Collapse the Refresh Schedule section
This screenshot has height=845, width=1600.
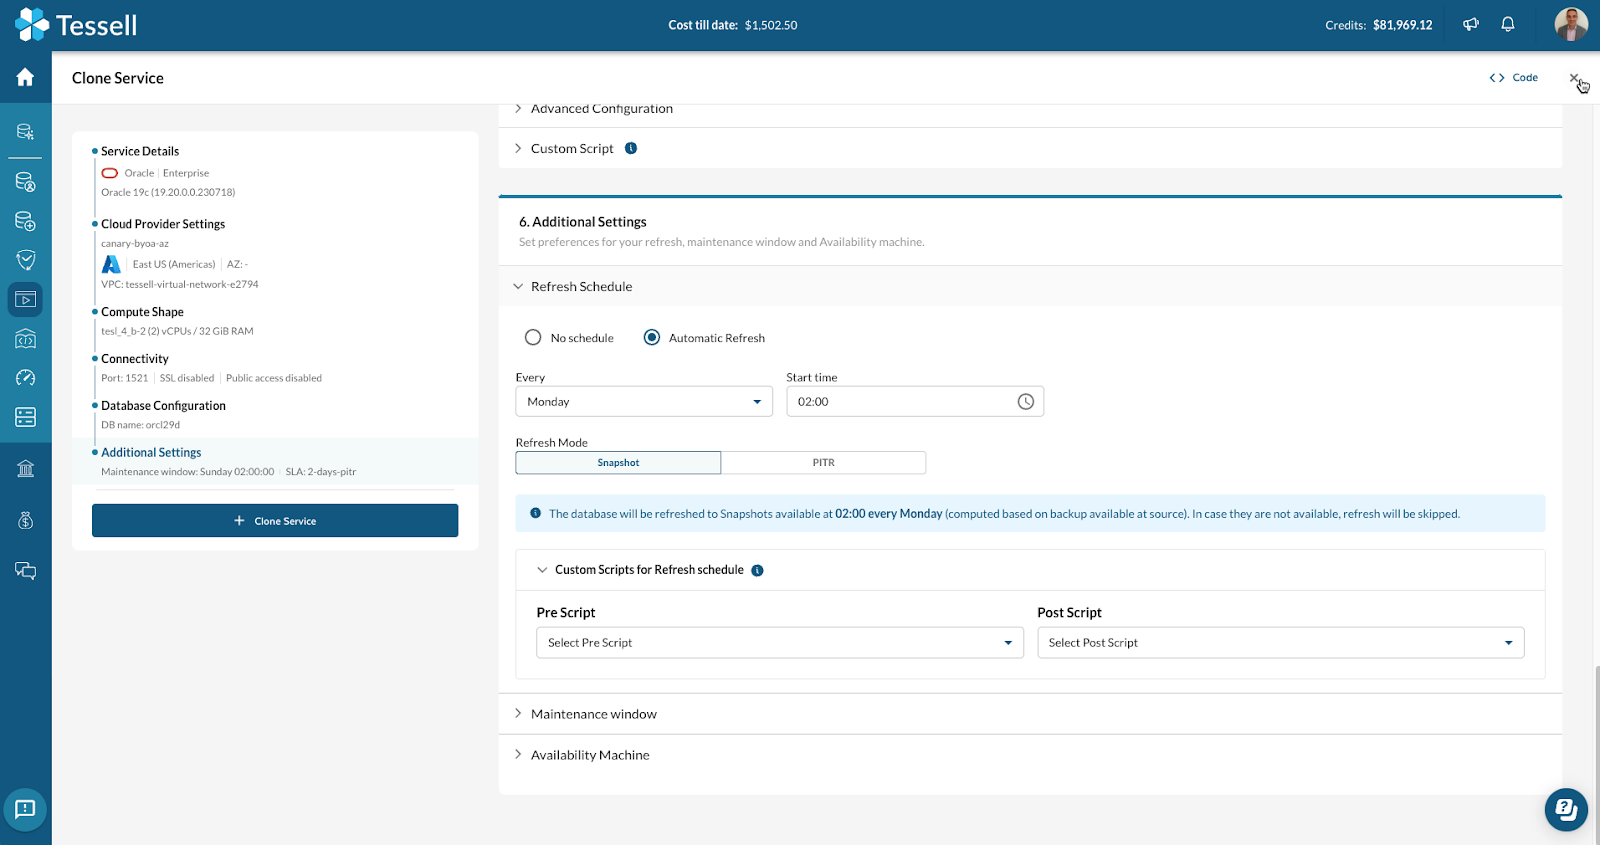pyautogui.click(x=1030, y=286)
